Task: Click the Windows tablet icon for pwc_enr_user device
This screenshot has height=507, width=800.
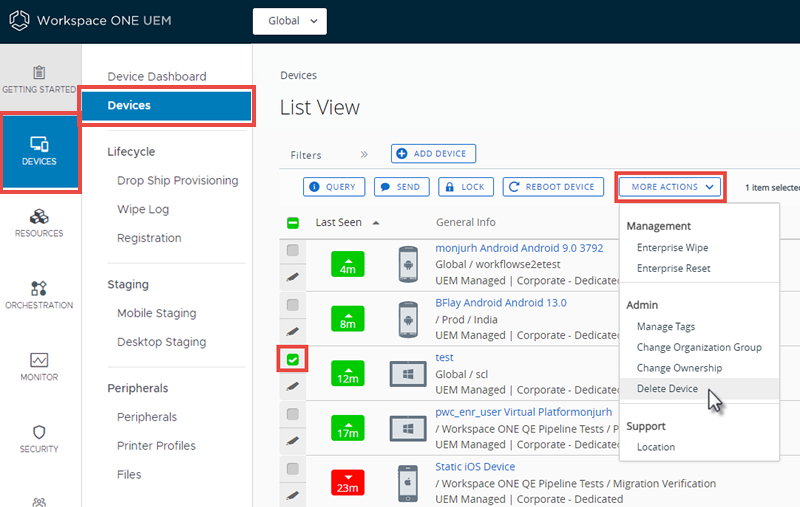Action: pyautogui.click(x=408, y=428)
